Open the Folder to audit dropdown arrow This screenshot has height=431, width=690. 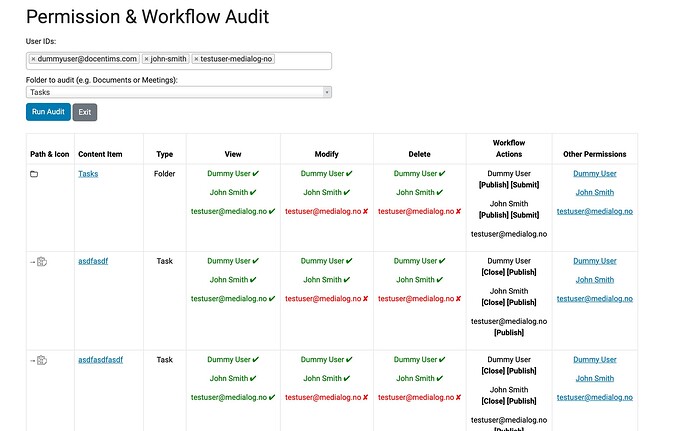(327, 92)
